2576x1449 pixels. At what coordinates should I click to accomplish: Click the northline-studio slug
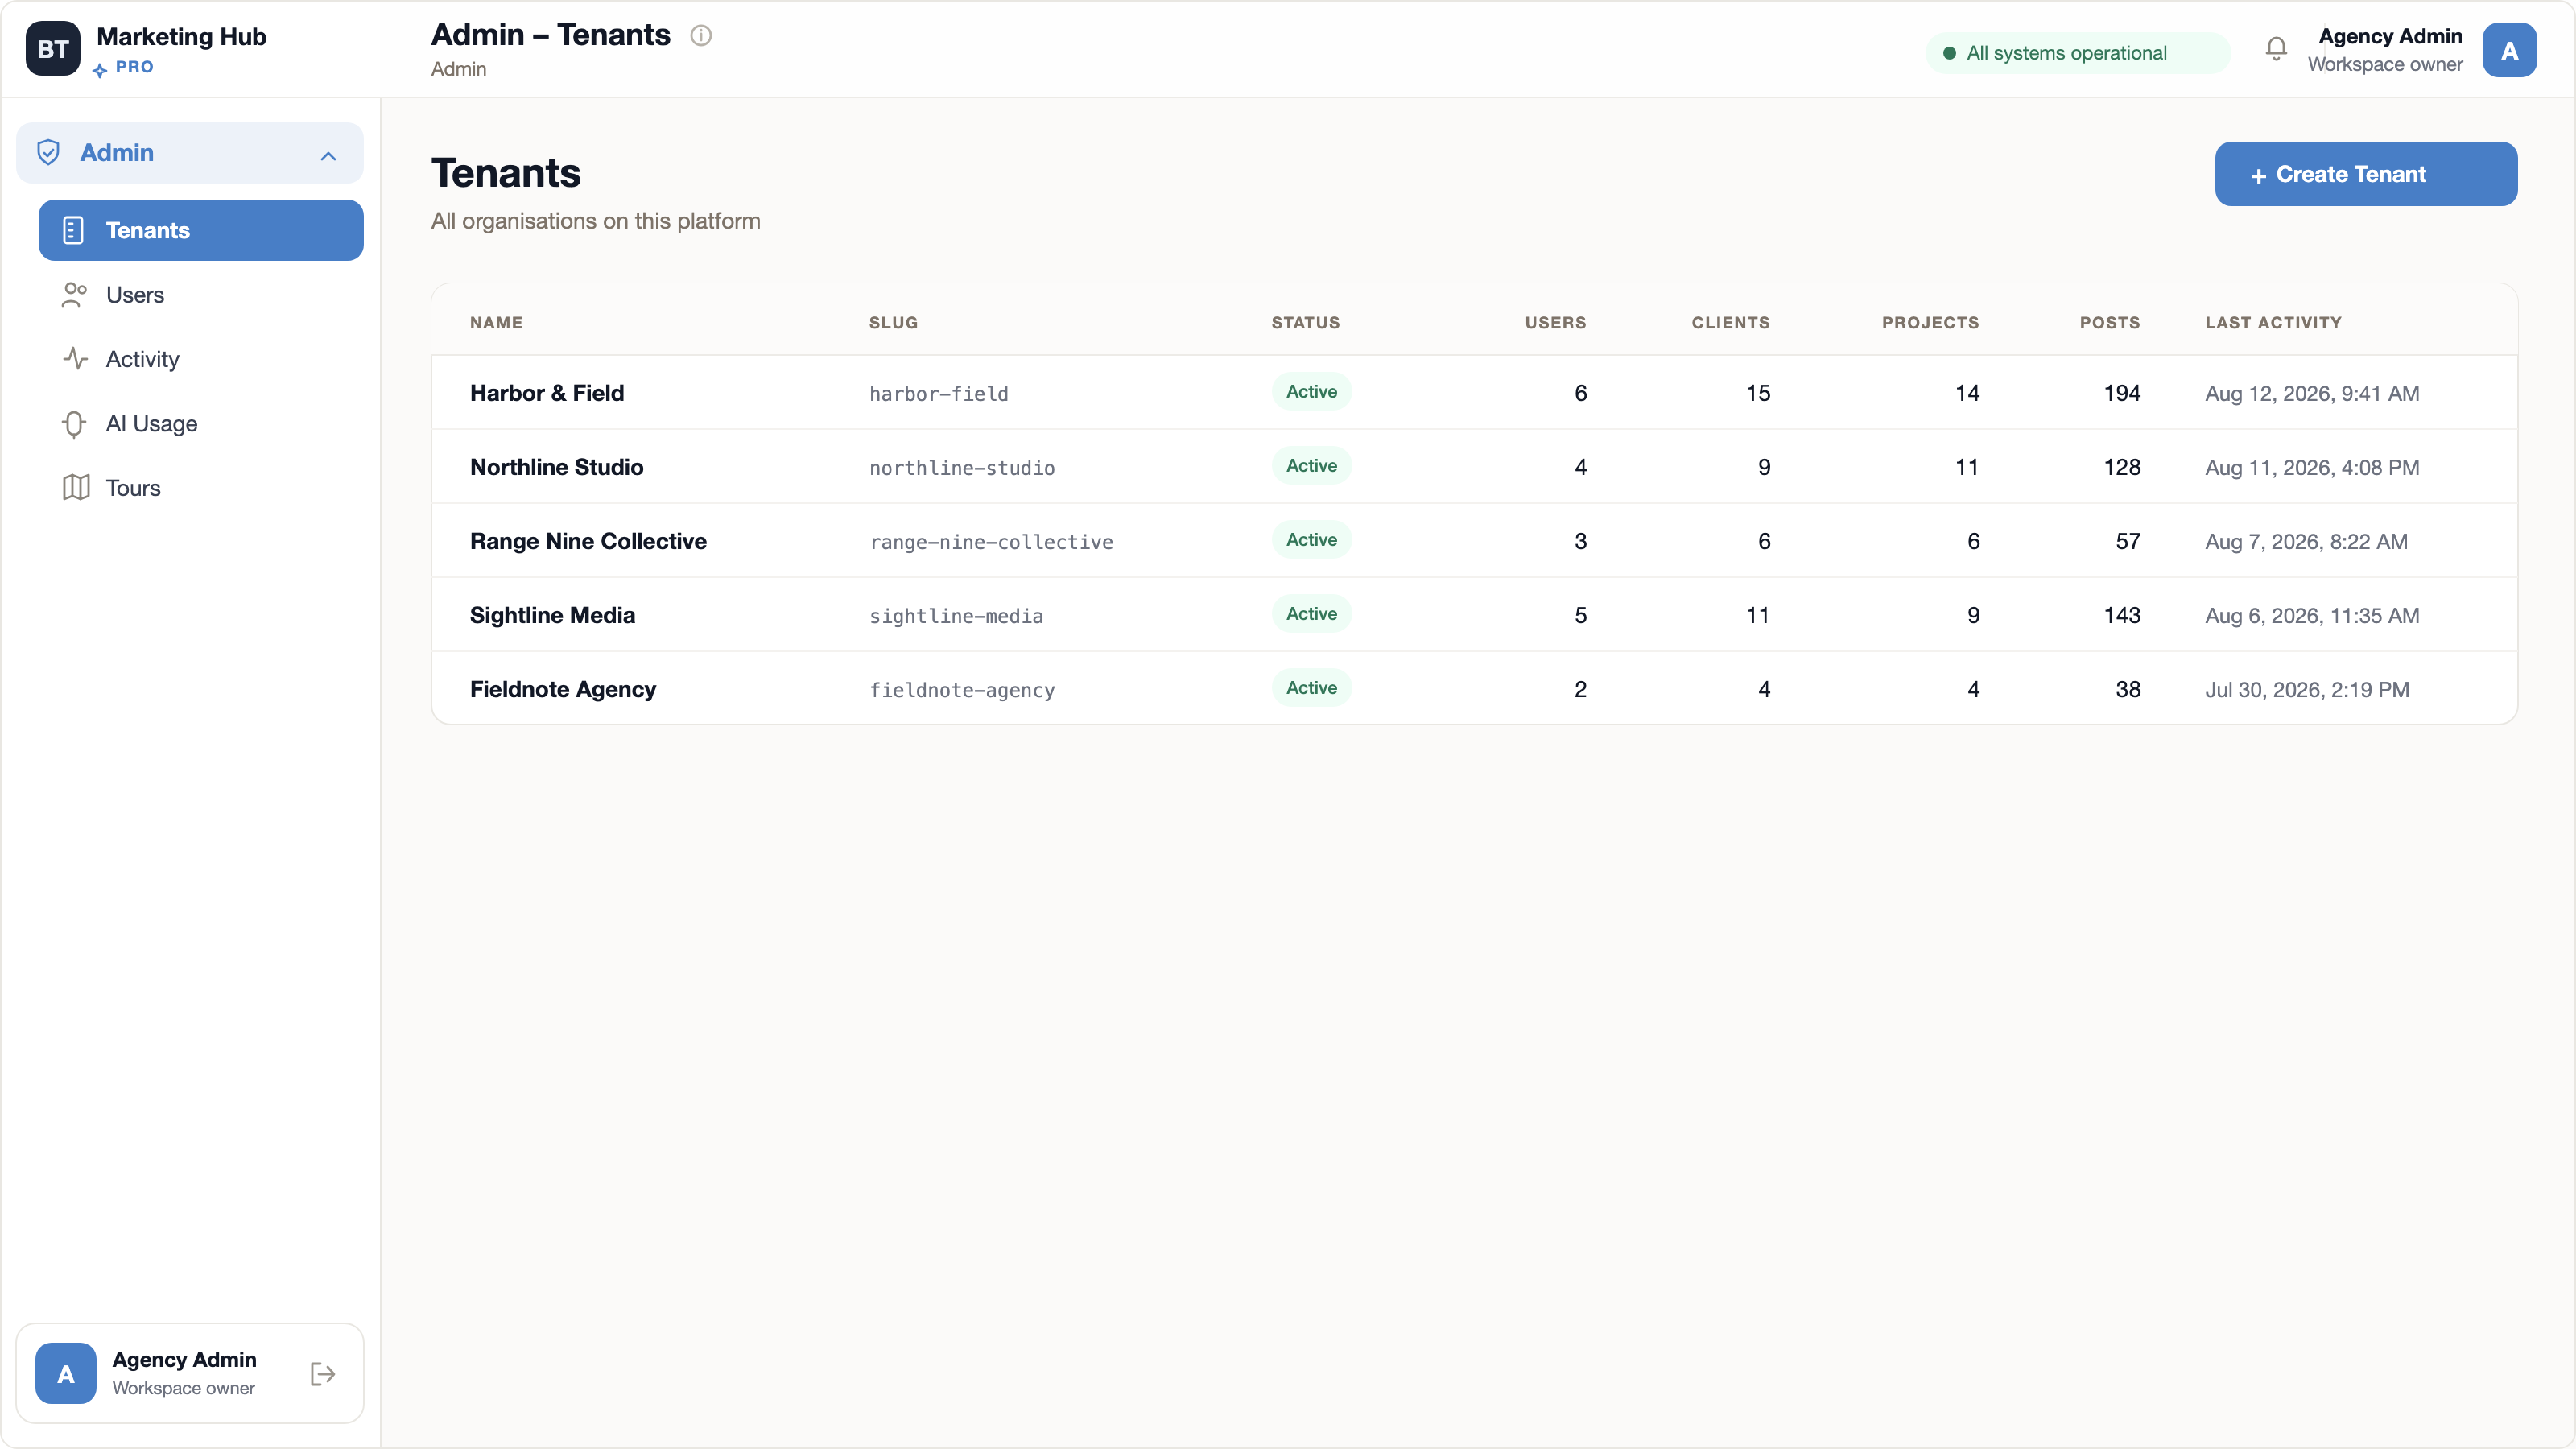pos(961,468)
